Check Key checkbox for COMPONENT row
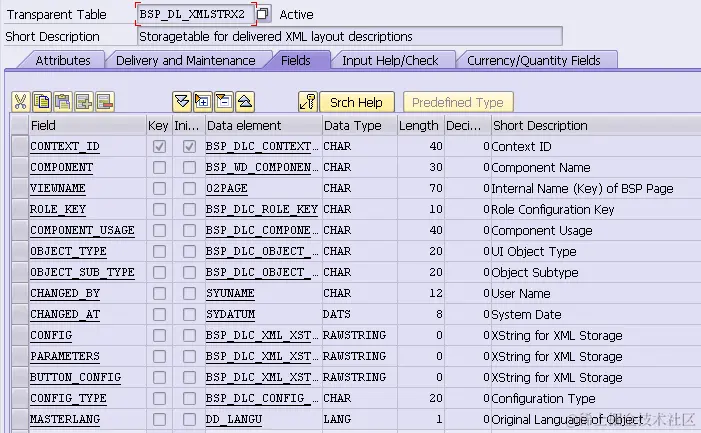This screenshot has height=433, width=701. 159,168
